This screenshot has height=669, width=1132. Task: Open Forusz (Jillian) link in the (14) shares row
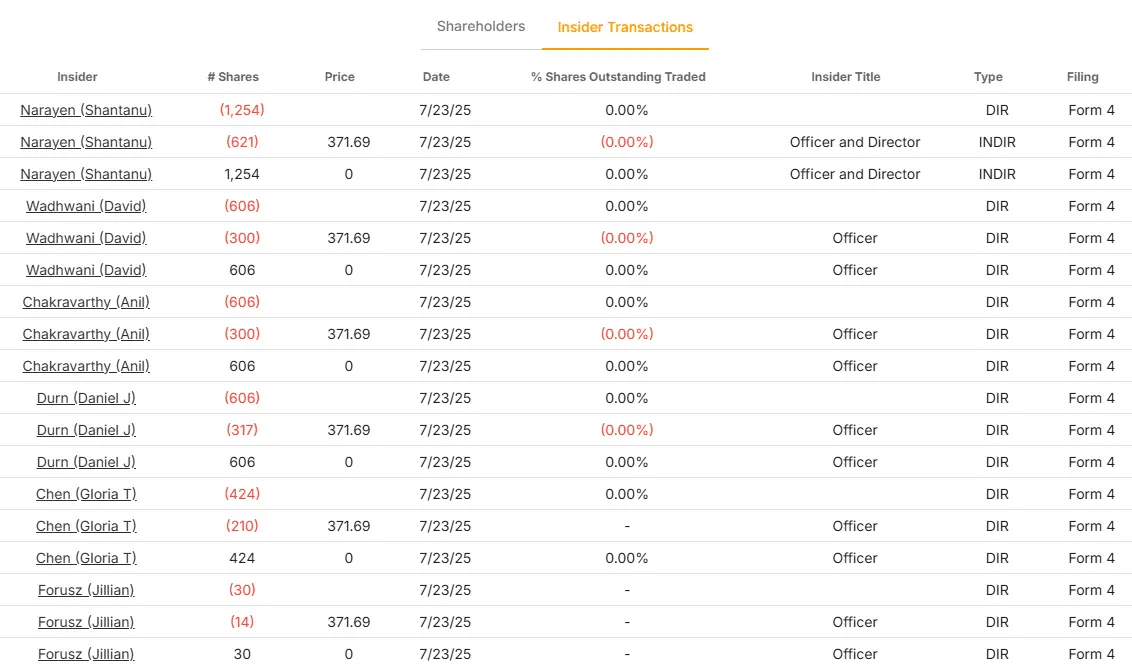[x=86, y=622]
